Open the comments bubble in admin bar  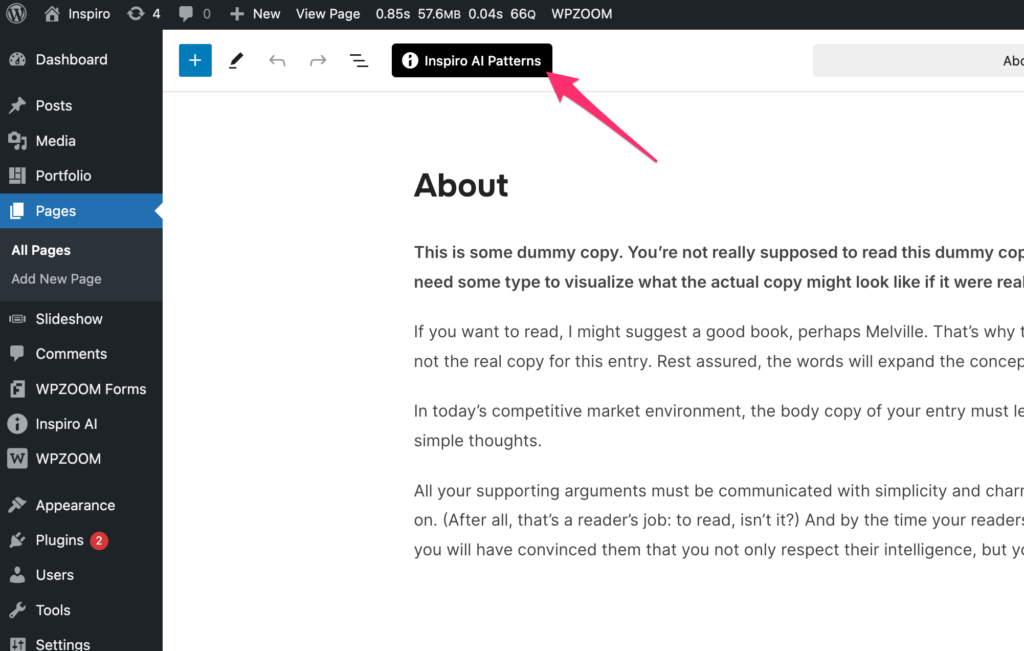195,14
